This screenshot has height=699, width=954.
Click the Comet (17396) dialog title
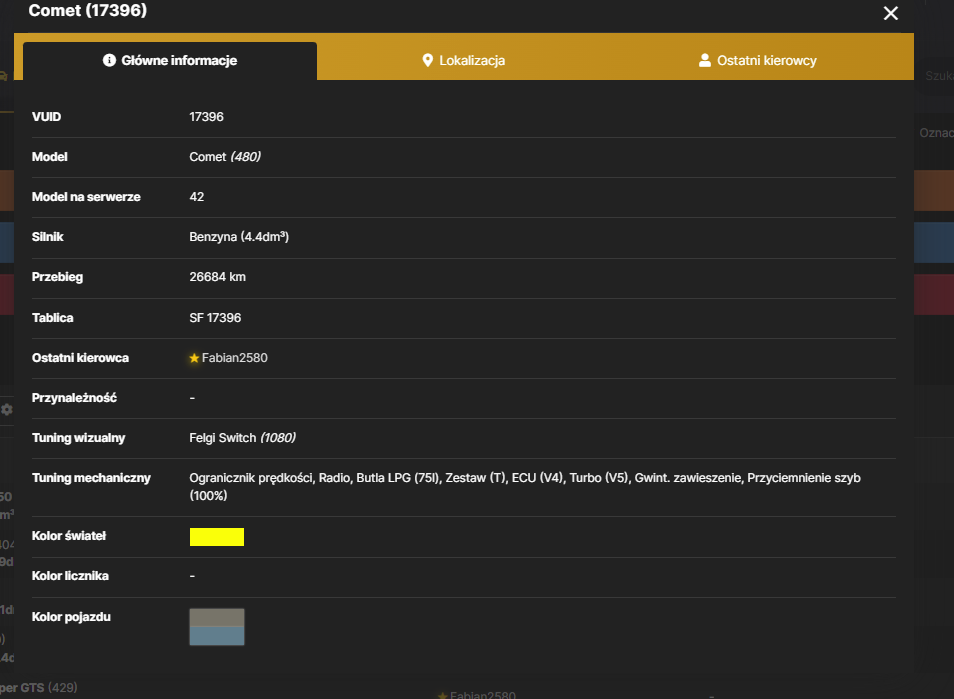click(88, 10)
